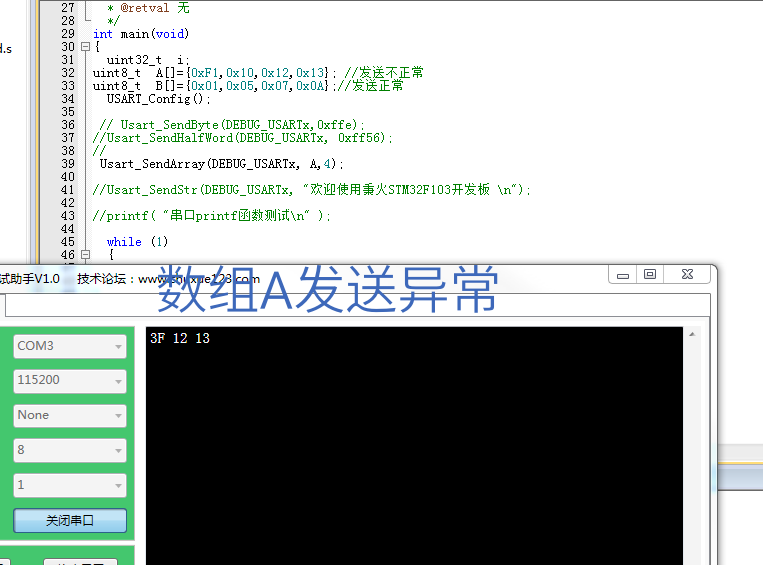Maximize the serial assistant window
The width and height of the screenshot is (763, 565).
(x=650, y=274)
